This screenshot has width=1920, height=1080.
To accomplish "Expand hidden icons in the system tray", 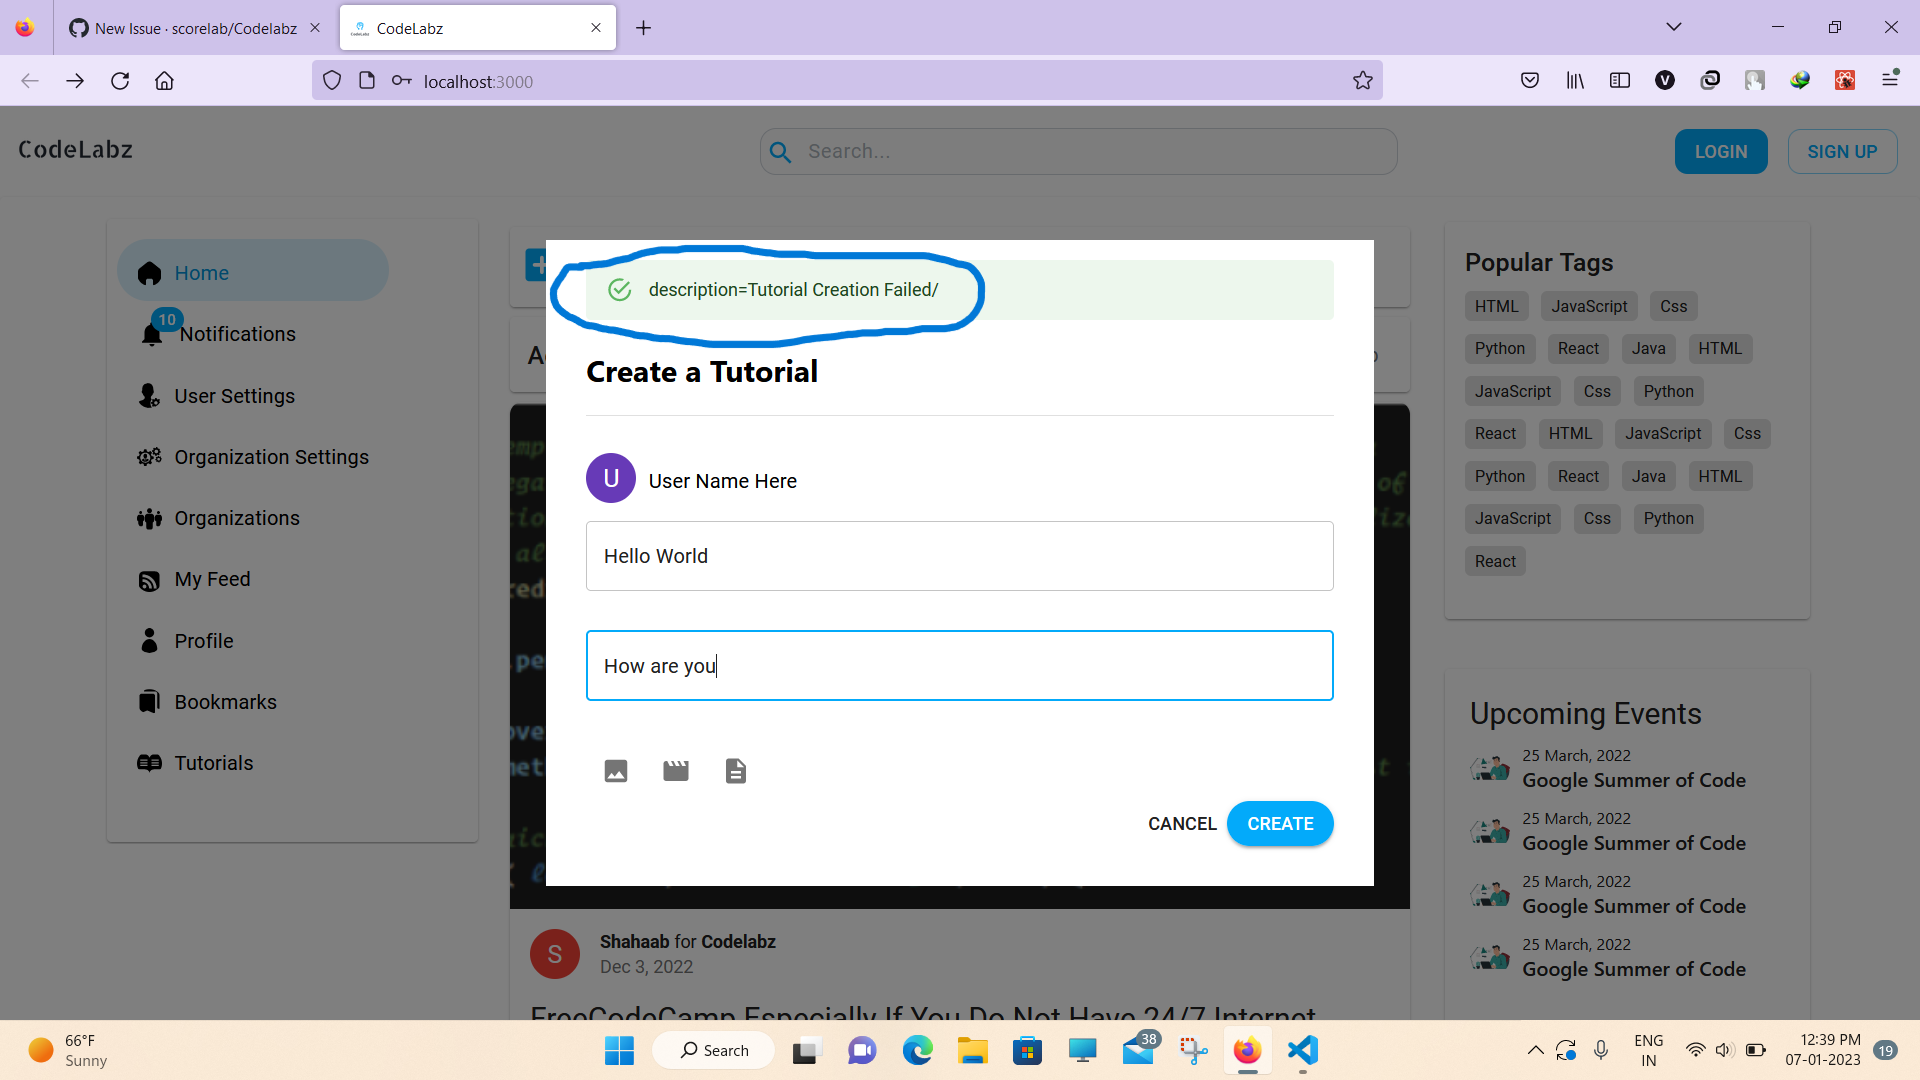I will (1536, 1050).
